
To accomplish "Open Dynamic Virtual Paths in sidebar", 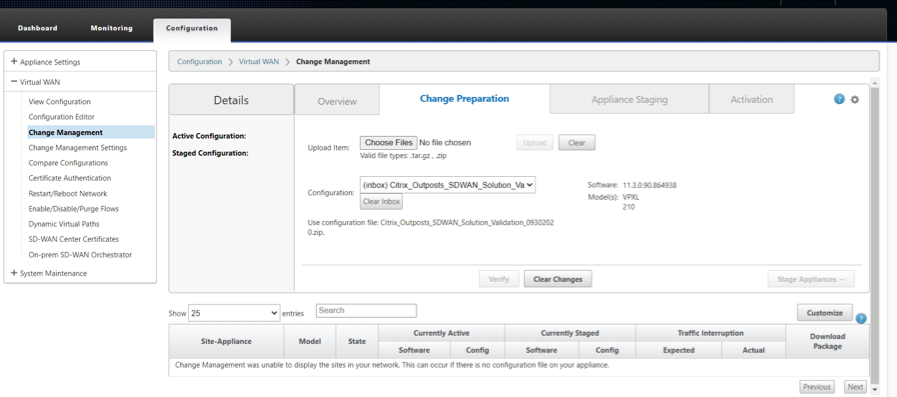I will [63, 224].
